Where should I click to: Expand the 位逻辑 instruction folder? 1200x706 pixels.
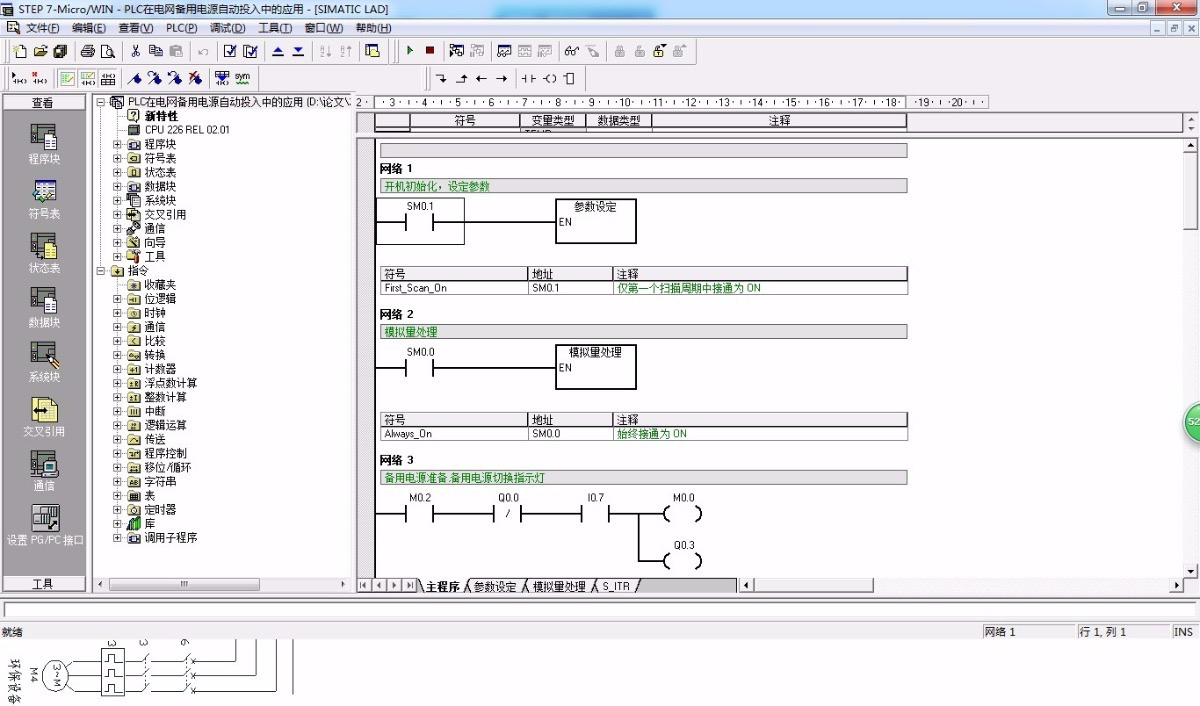[117, 299]
